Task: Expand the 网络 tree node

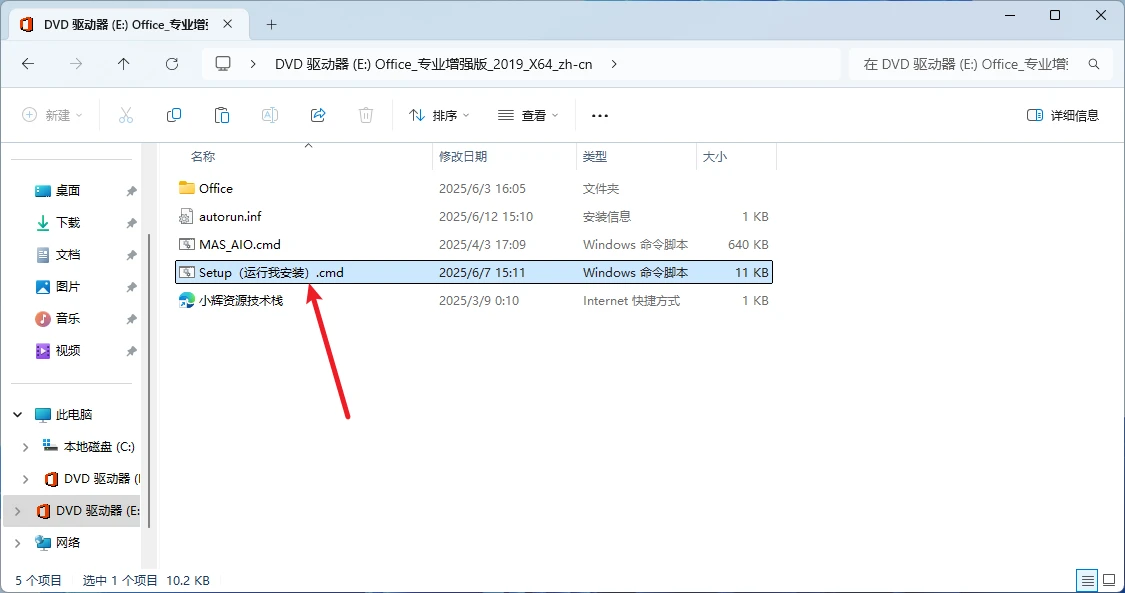Action: [x=18, y=543]
